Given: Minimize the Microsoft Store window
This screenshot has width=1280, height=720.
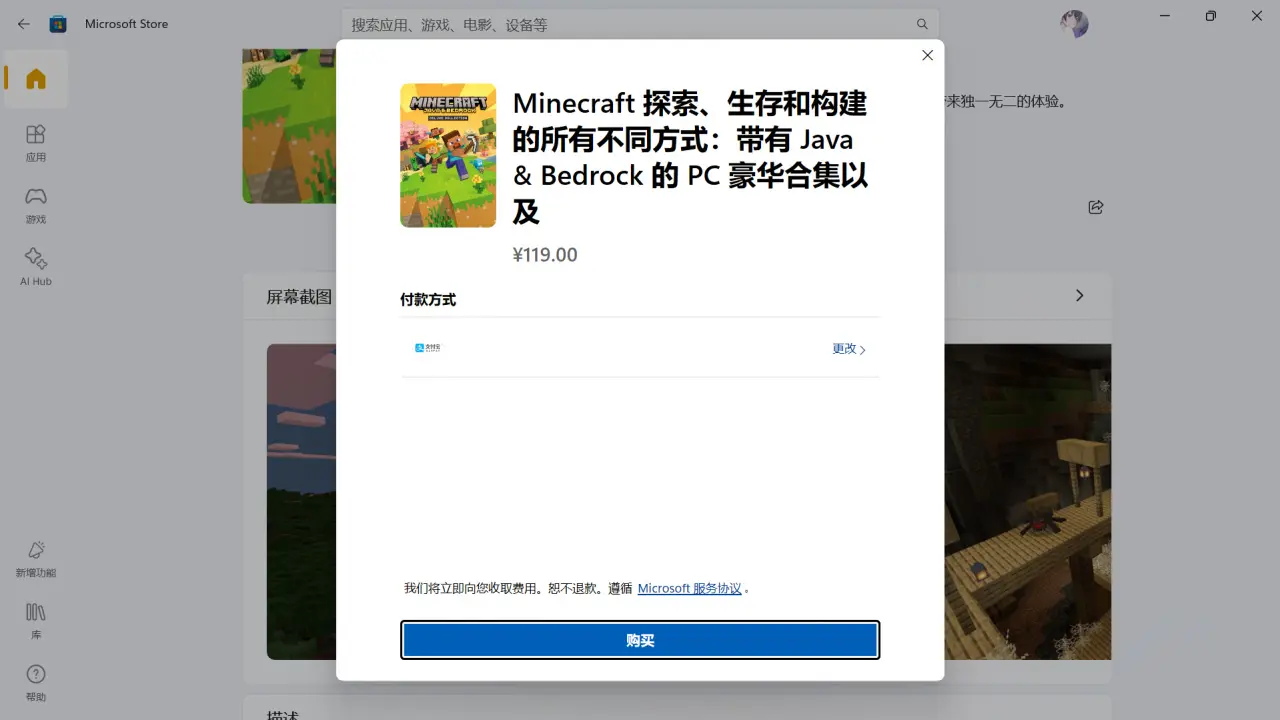Looking at the screenshot, I should [x=1165, y=16].
